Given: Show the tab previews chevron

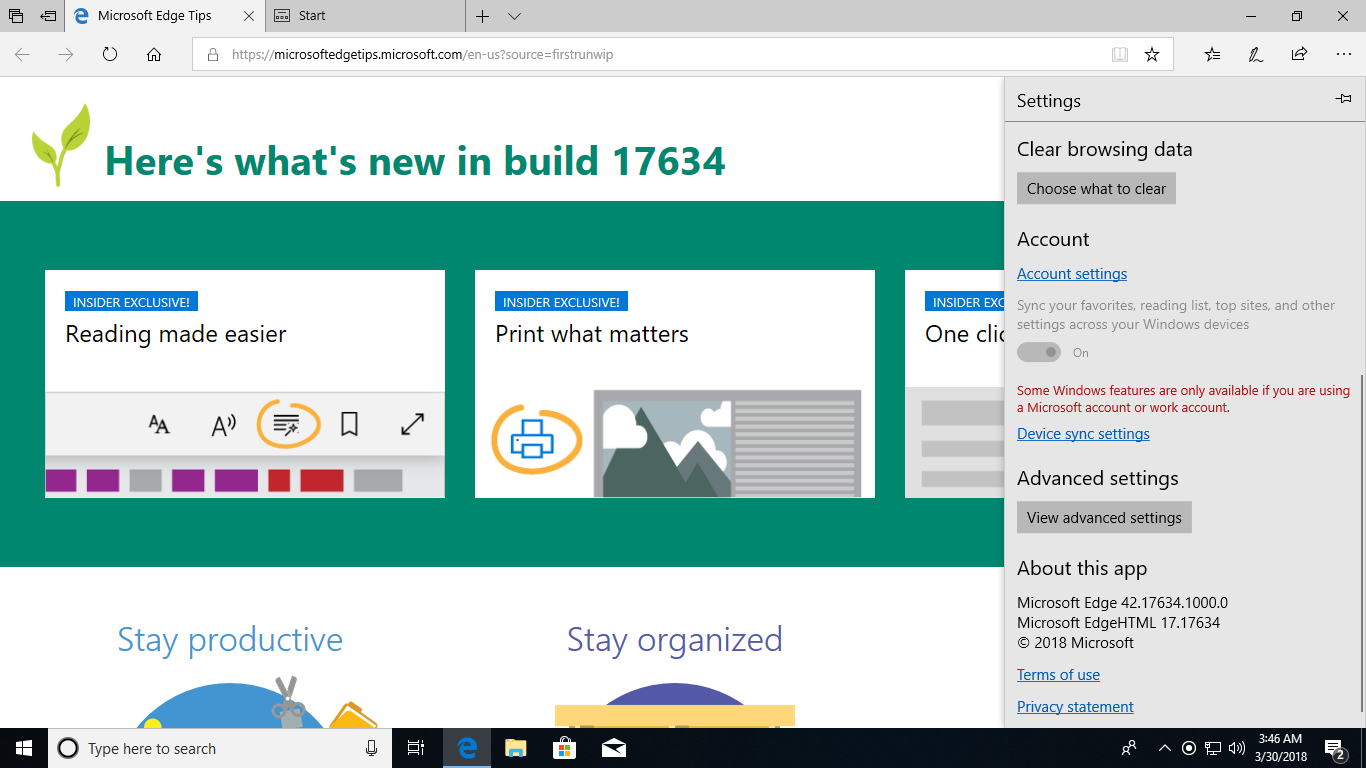Looking at the screenshot, I should pyautogui.click(x=514, y=16).
